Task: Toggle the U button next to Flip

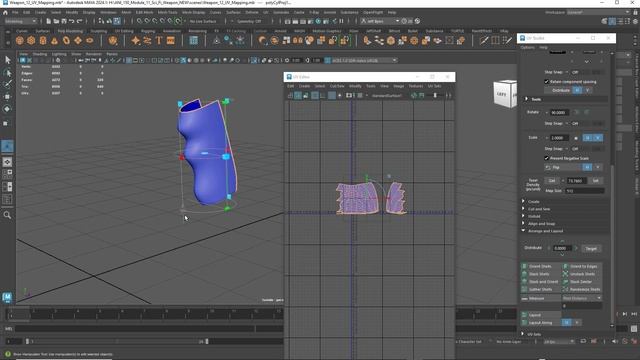Action: (587, 167)
